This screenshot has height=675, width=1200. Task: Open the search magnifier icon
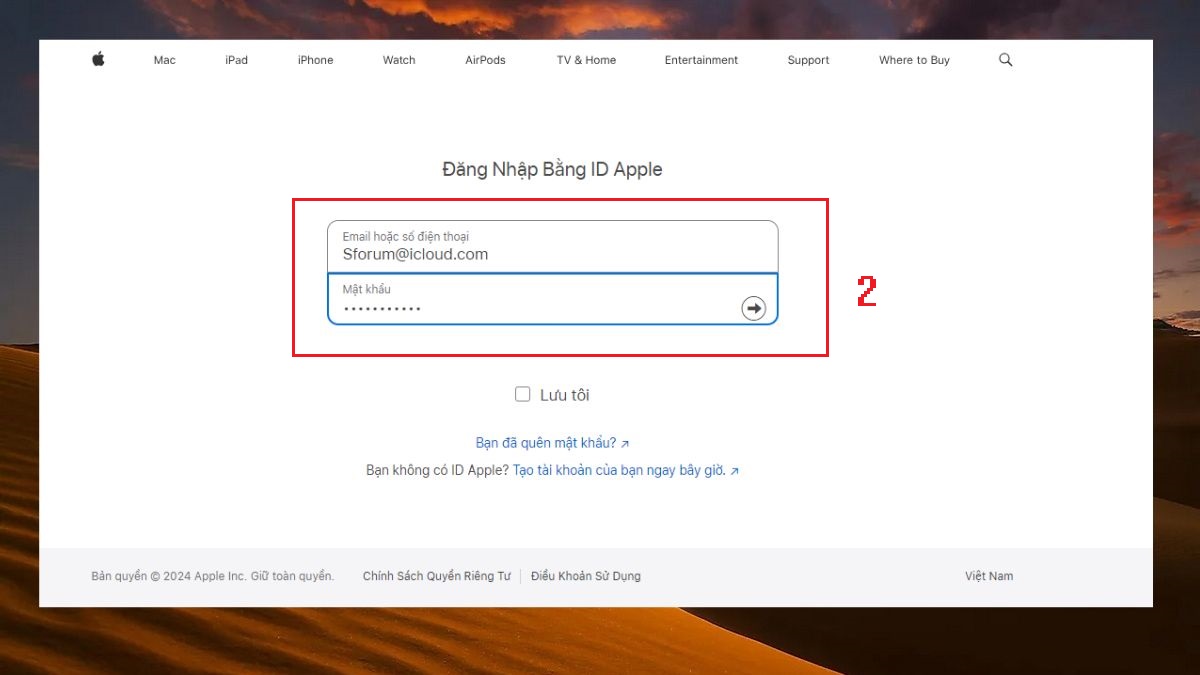pos(1005,60)
